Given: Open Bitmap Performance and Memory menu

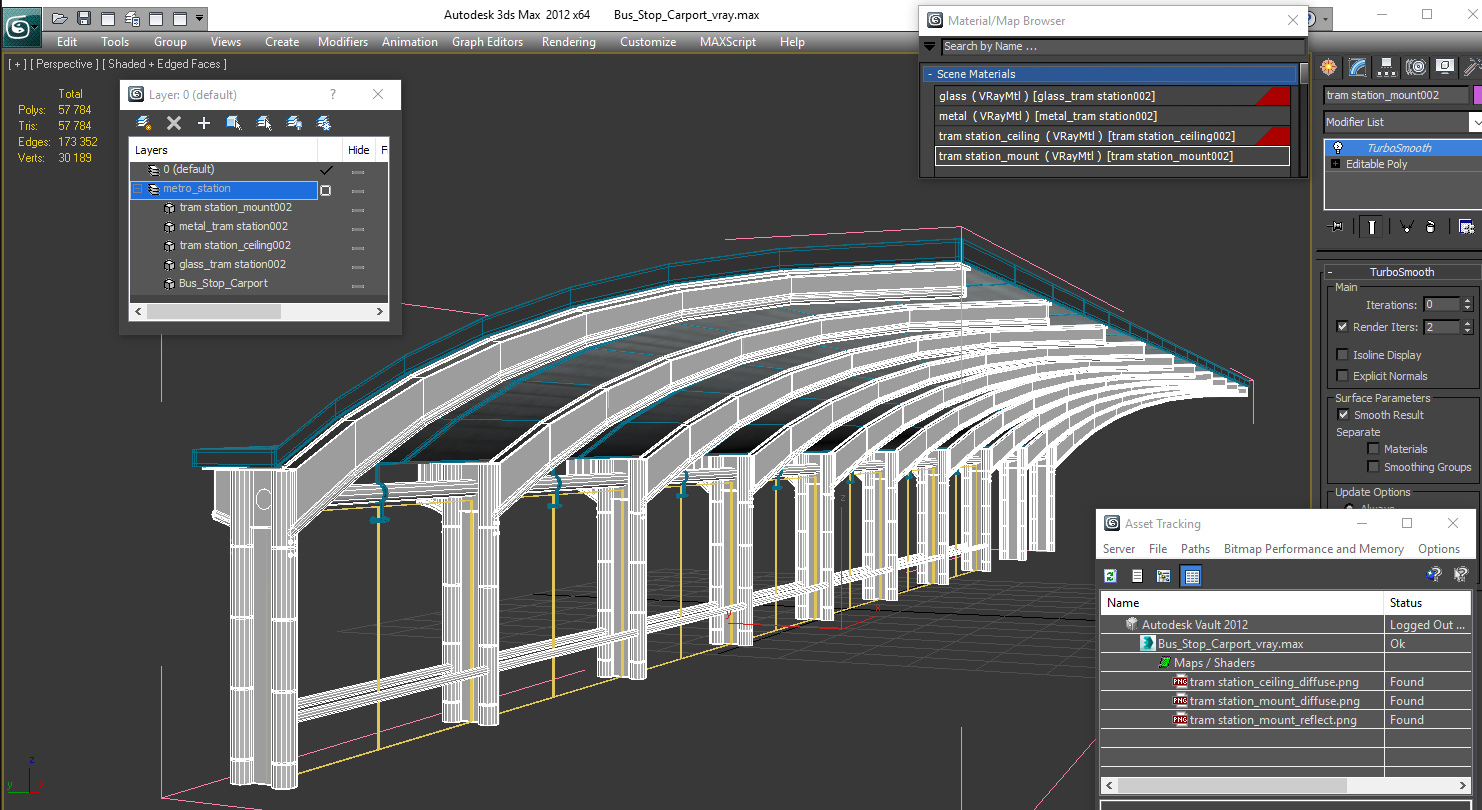Looking at the screenshot, I should click(x=1313, y=549).
